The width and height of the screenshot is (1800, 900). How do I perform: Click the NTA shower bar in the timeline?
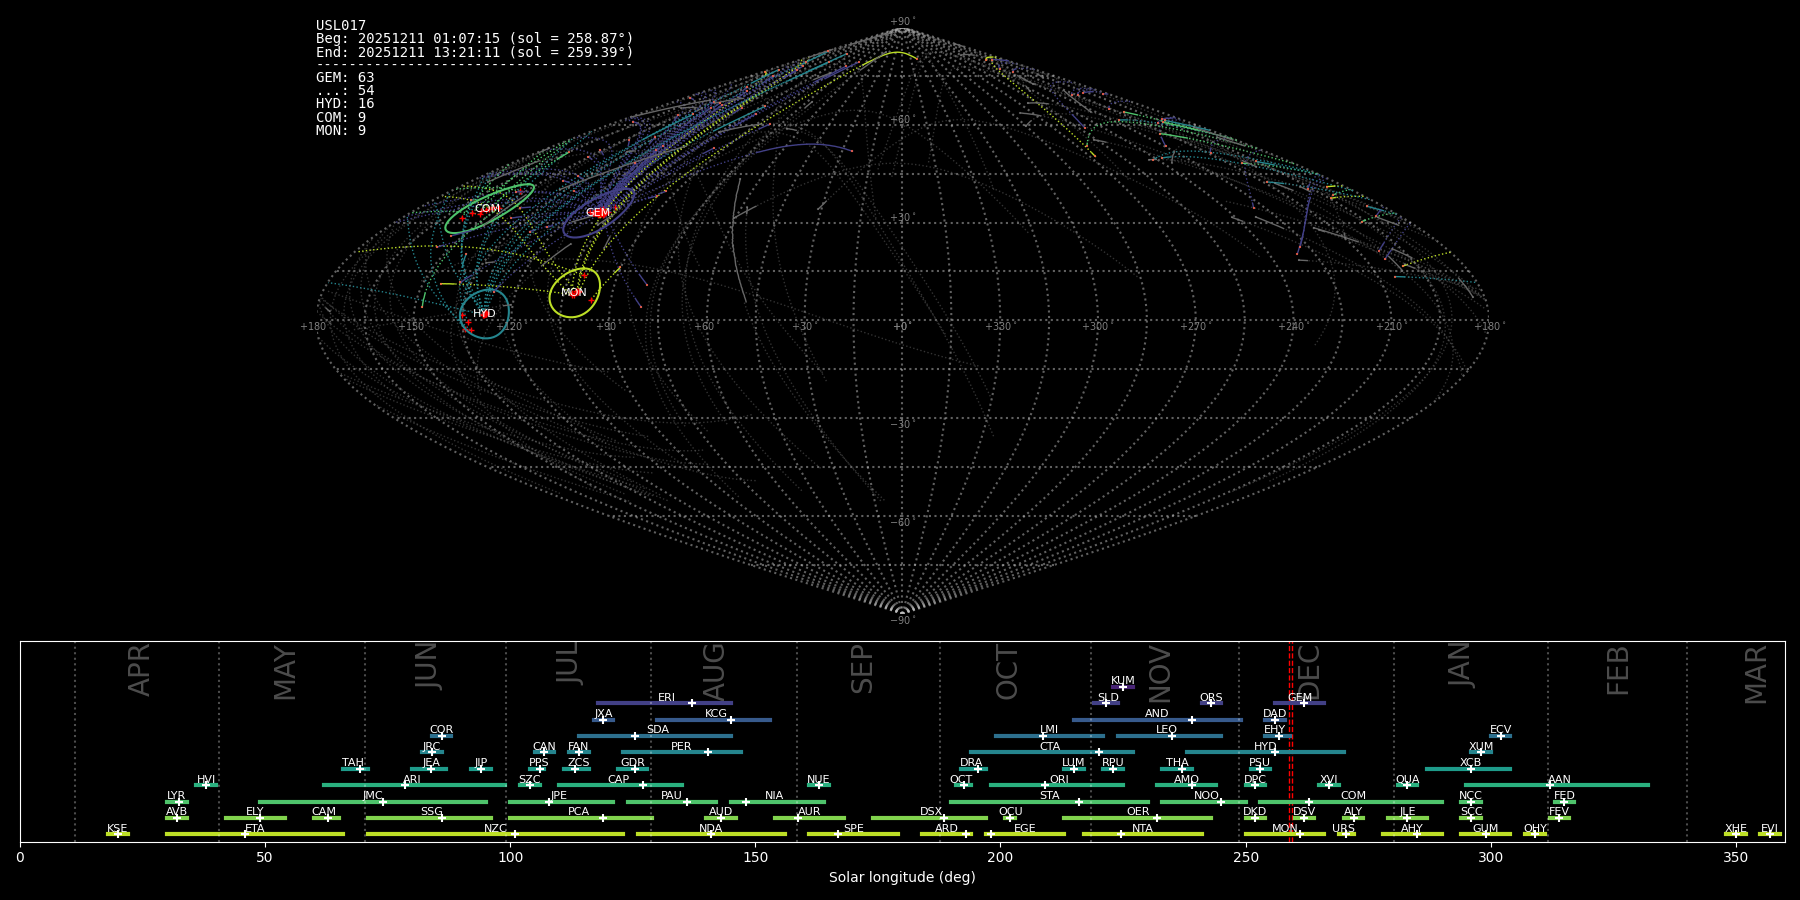click(x=1142, y=834)
